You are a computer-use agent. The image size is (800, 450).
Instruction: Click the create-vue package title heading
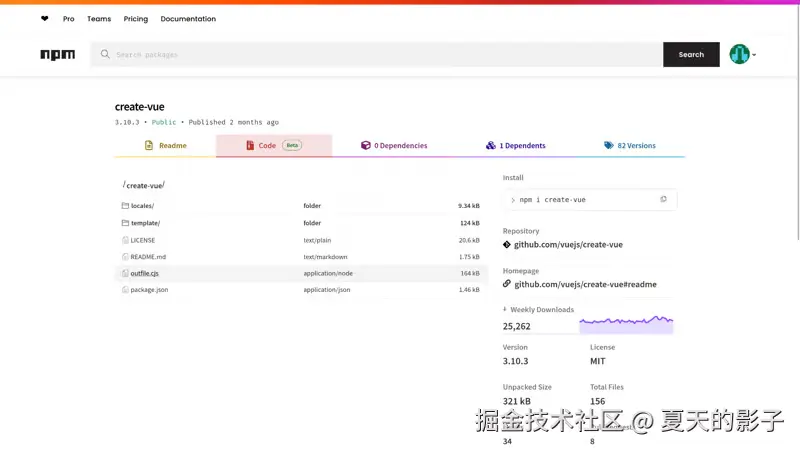click(x=139, y=107)
